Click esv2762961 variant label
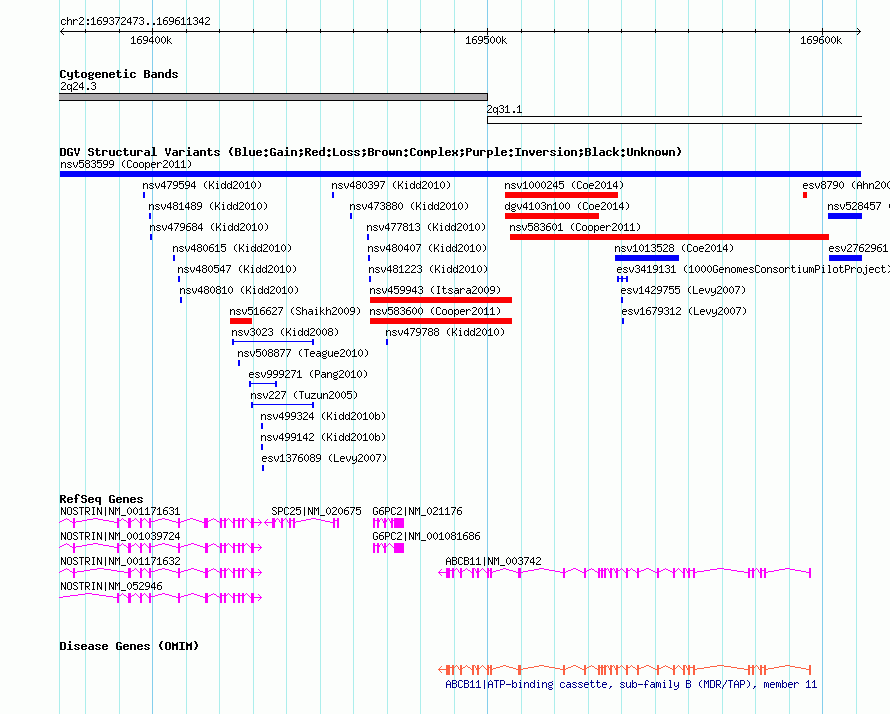 coord(858,248)
